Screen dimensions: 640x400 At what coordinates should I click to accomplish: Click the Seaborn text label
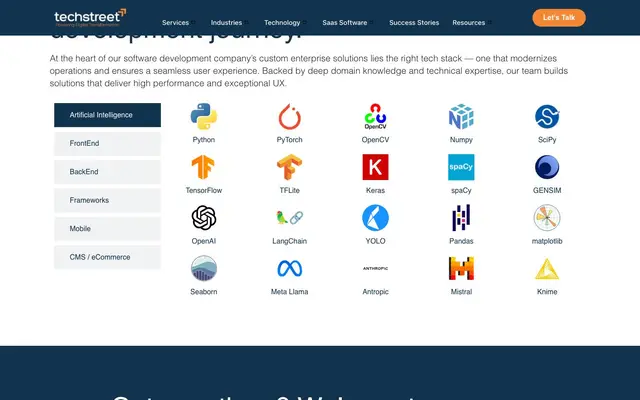pyautogui.click(x=204, y=292)
